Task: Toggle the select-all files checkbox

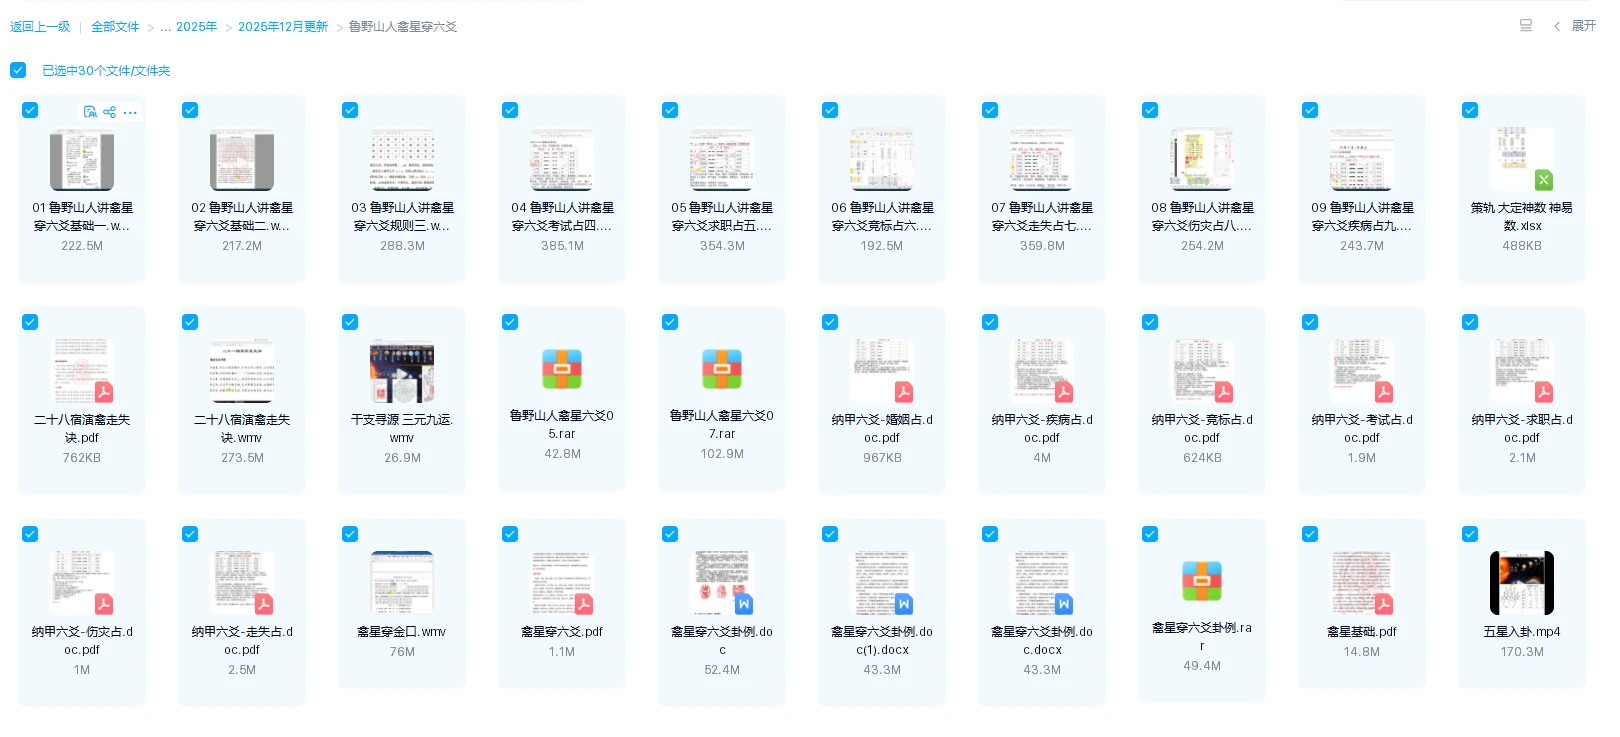Action: (x=18, y=70)
